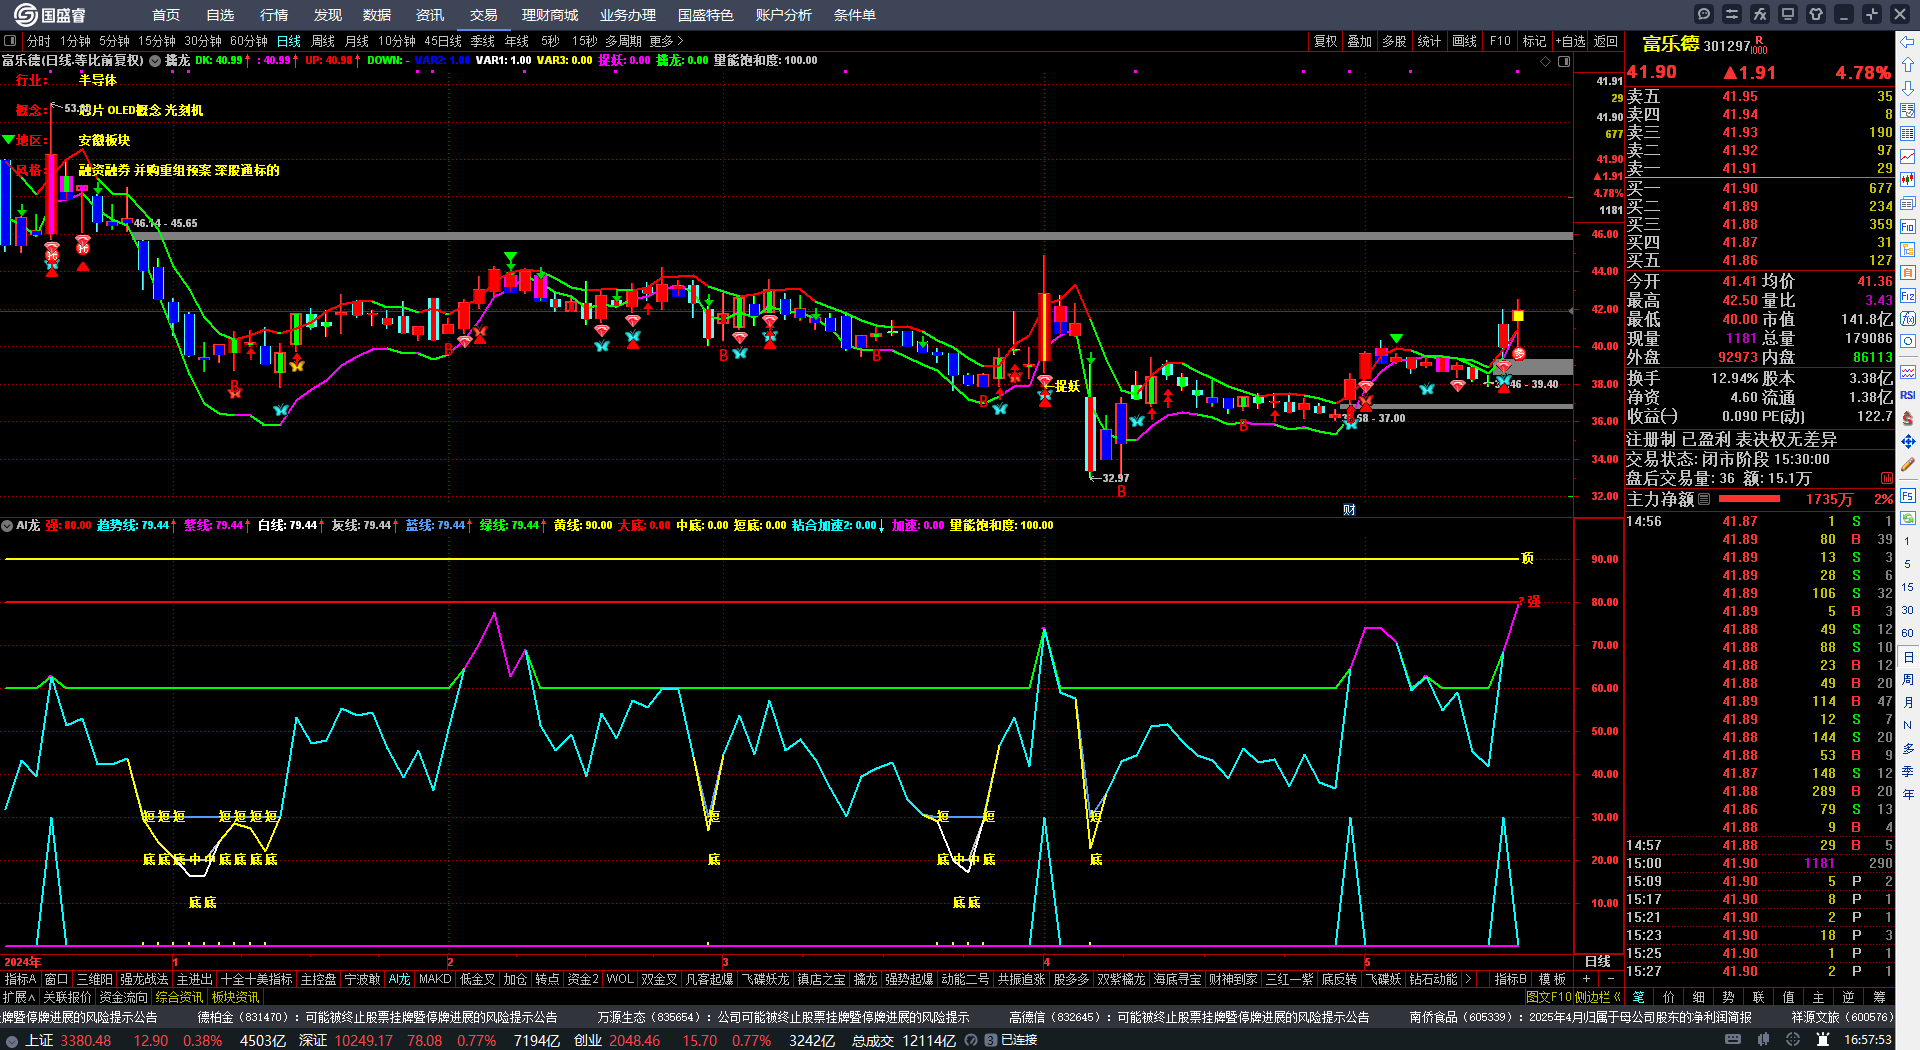This screenshot has width=1920, height=1050.
Task: Select the pencil drawing tool icon
Action: [1908, 464]
